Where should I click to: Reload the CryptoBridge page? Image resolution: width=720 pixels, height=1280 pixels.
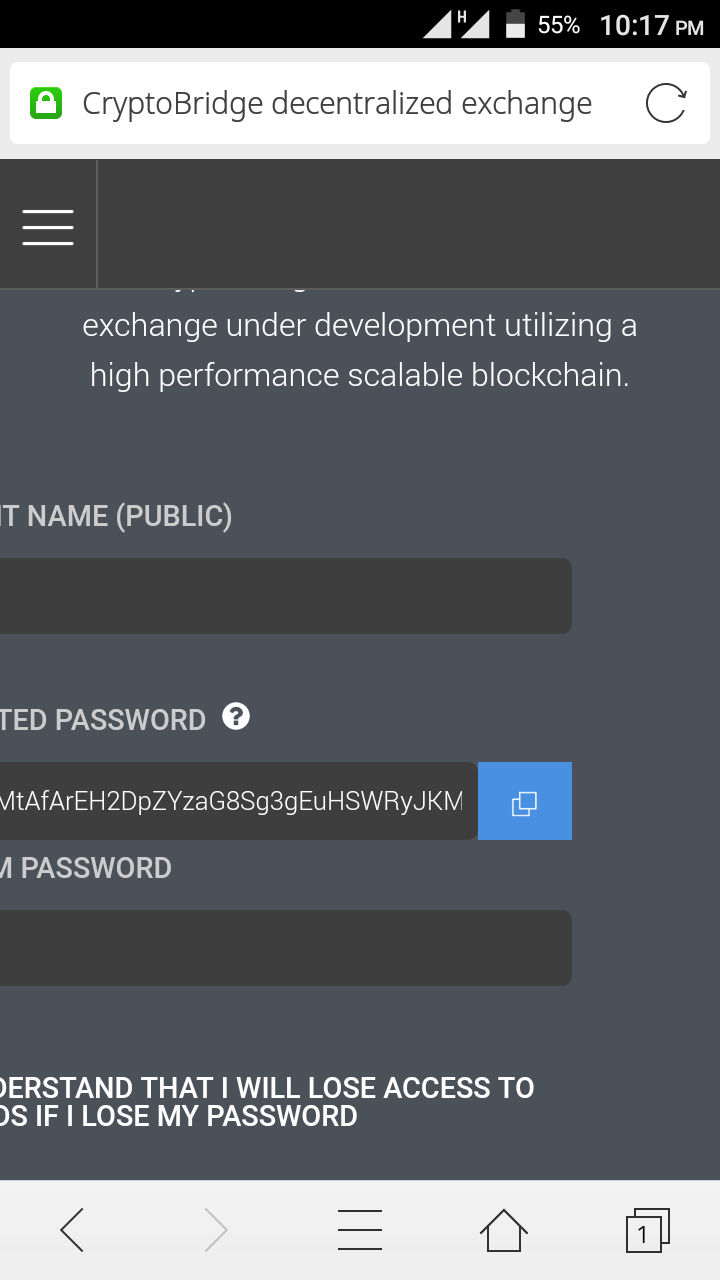(x=666, y=103)
